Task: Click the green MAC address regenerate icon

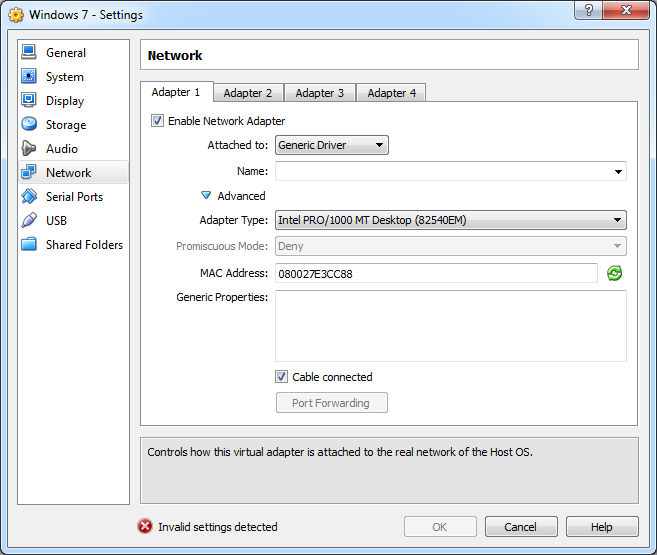Action: pyautogui.click(x=615, y=273)
